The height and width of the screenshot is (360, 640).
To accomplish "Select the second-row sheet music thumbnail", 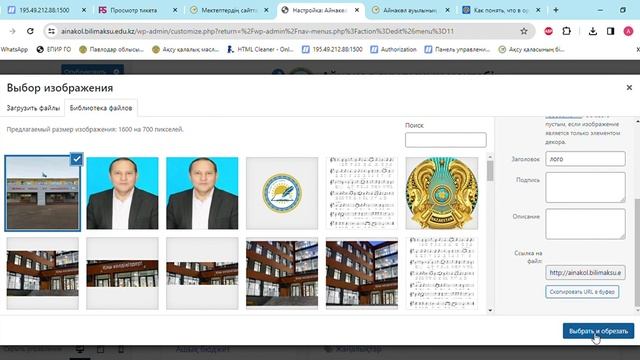I will [442, 273].
